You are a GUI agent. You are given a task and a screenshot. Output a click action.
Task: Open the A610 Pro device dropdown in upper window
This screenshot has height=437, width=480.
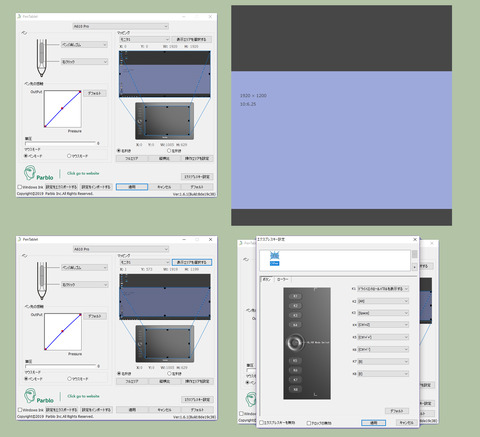[121, 26]
